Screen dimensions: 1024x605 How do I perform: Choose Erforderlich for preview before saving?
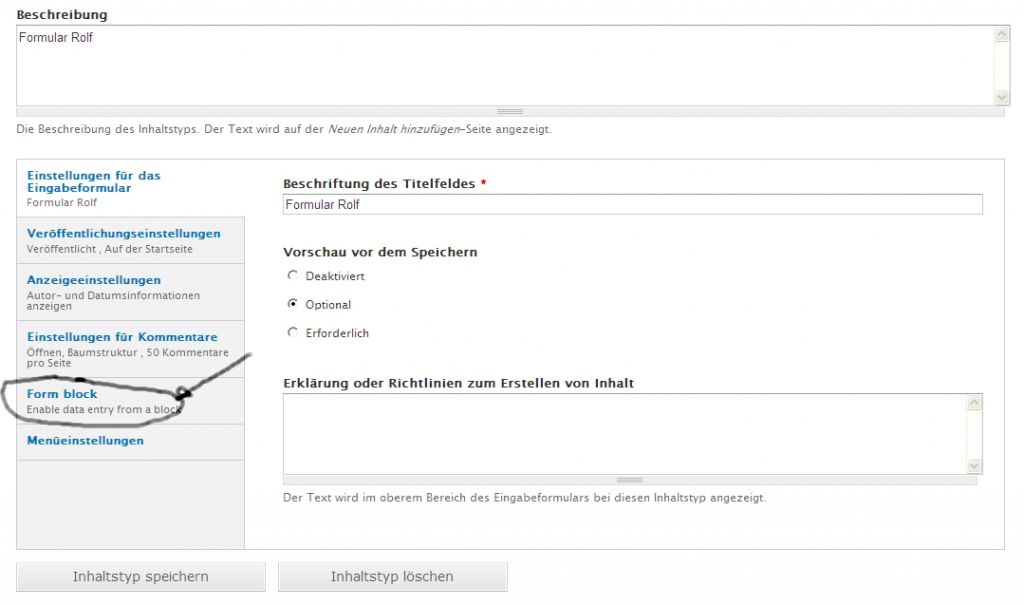point(292,333)
